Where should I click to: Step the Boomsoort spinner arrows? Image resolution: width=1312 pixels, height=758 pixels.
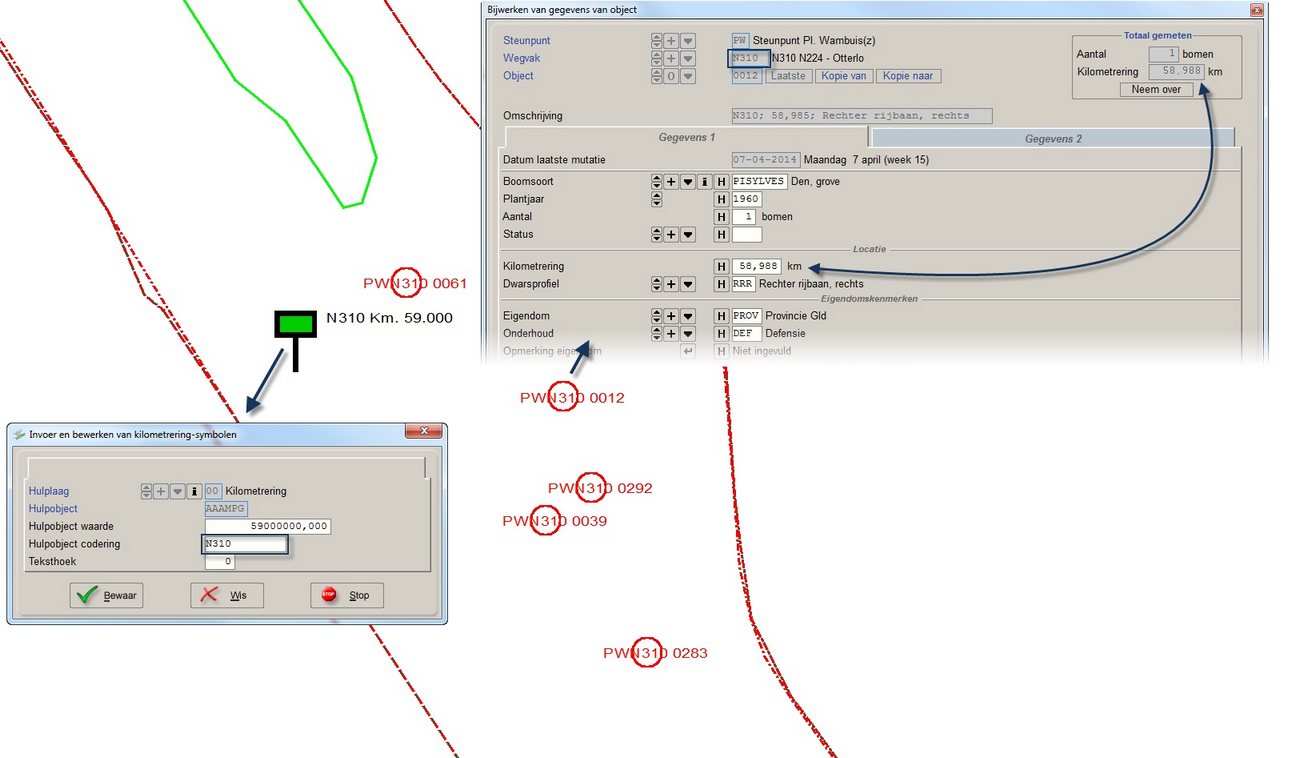[656, 182]
